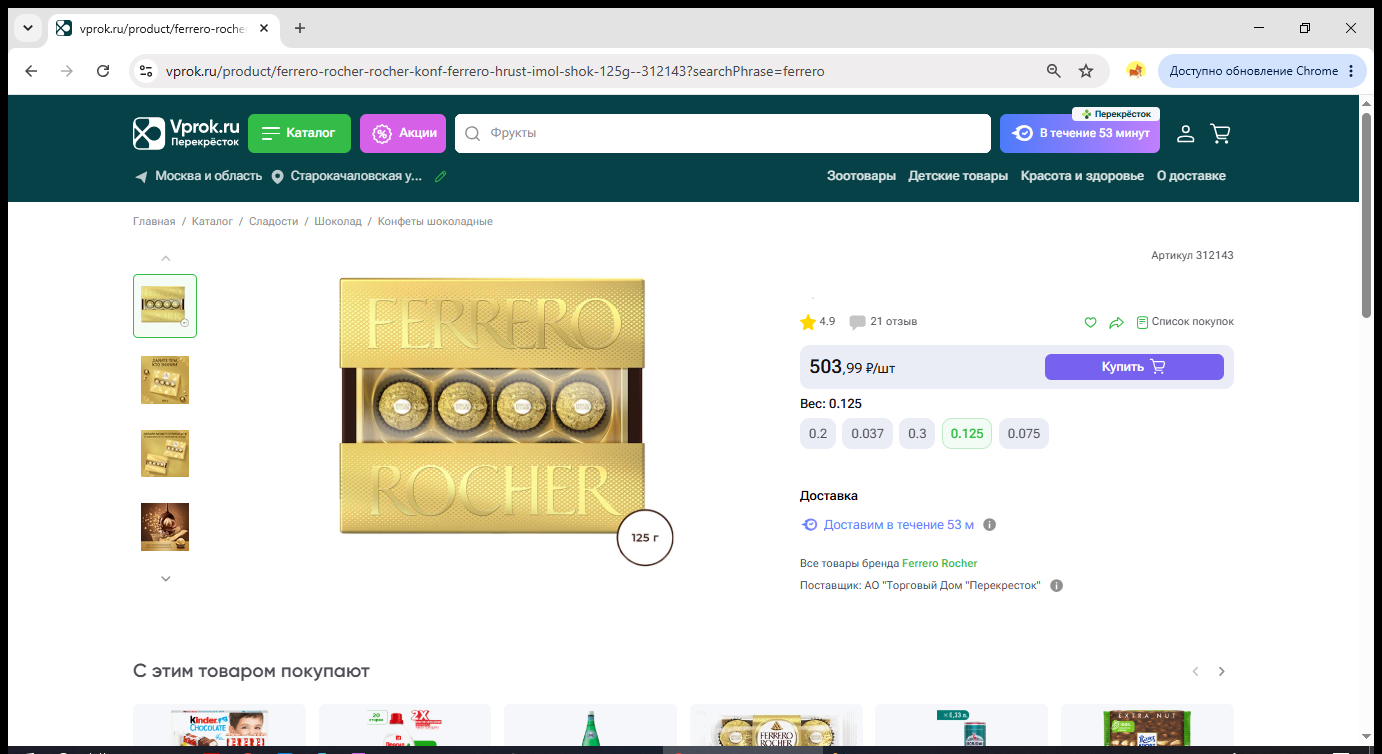Bookmark this page with the star icon
The height and width of the screenshot is (754, 1382).
[1086, 71]
